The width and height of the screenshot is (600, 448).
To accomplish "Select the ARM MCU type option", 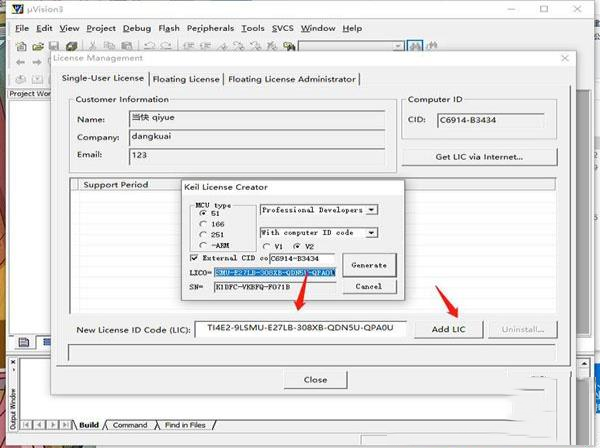I will (x=203, y=245).
